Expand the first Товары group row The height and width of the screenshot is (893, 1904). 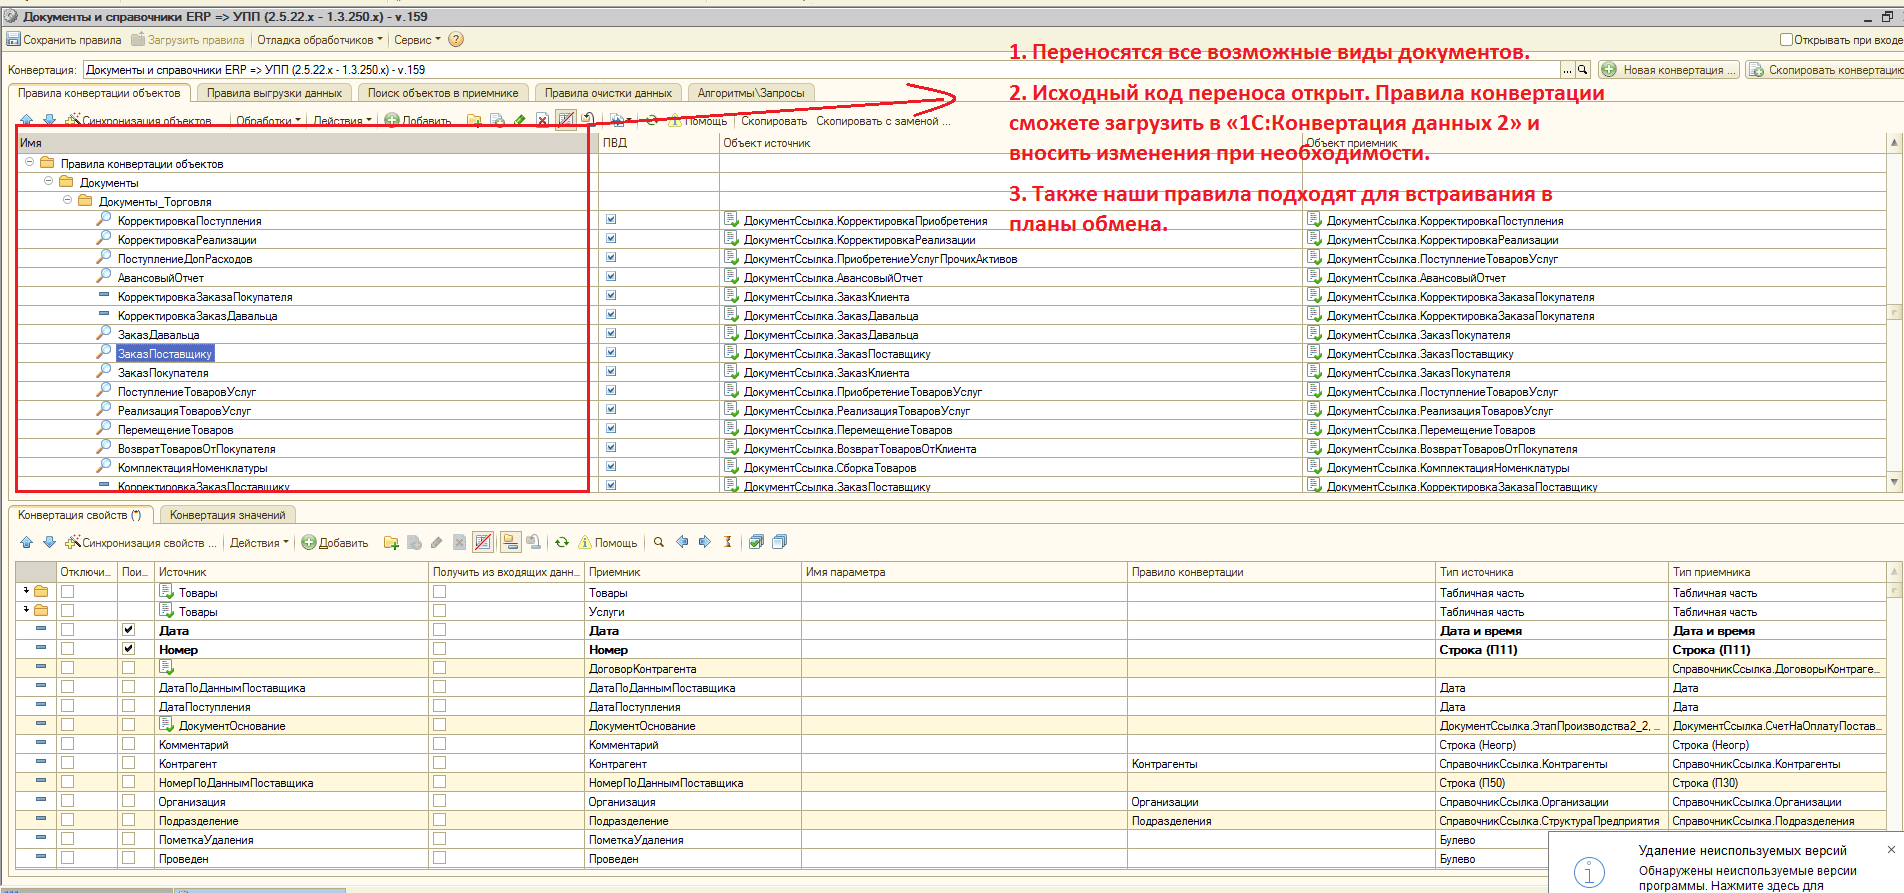point(26,591)
